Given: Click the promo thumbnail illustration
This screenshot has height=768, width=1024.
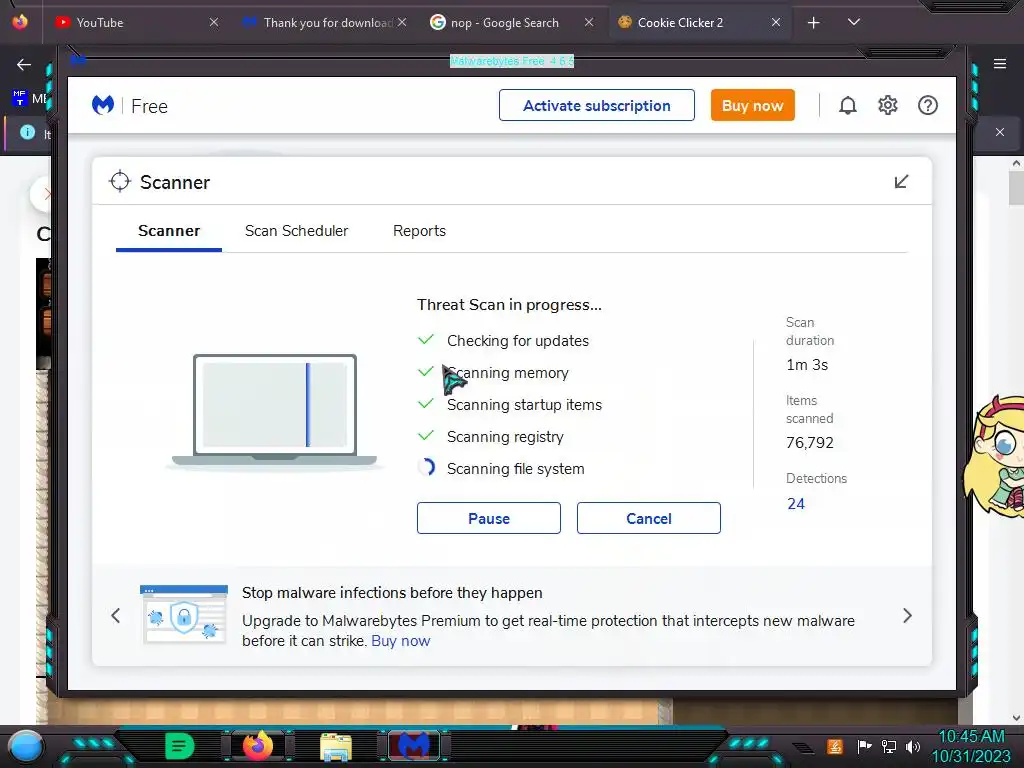Looking at the screenshot, I should (184, 615).
